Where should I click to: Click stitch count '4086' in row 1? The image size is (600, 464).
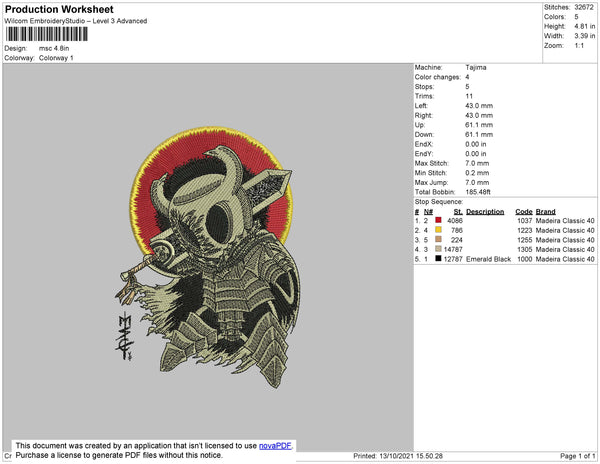pyautogui.click(x=455, y=221)
